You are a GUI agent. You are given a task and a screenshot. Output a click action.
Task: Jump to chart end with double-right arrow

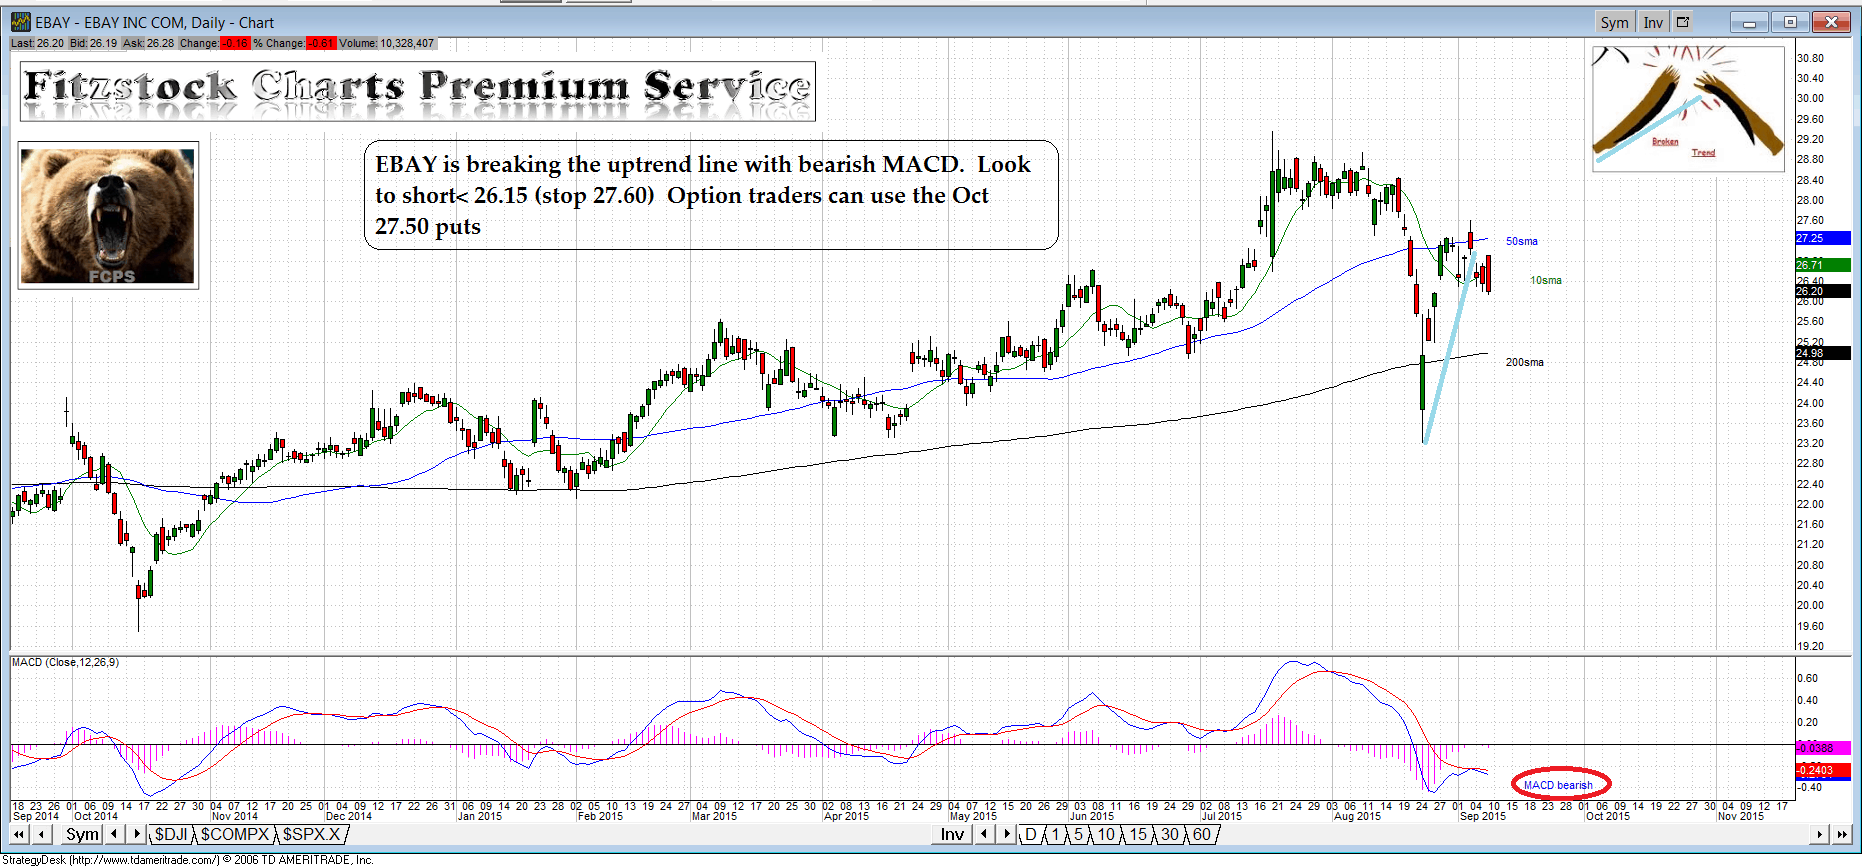[x=1842, y=834]
